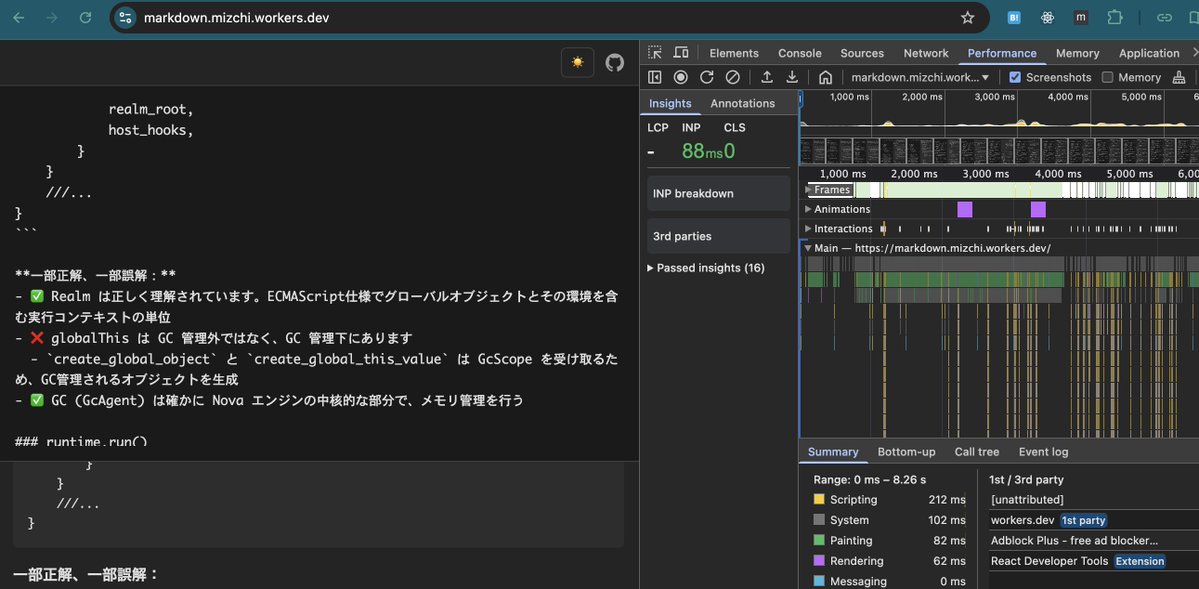Switch to the Sources tab
The image size is (1199, 589).
tap(862, 53)
